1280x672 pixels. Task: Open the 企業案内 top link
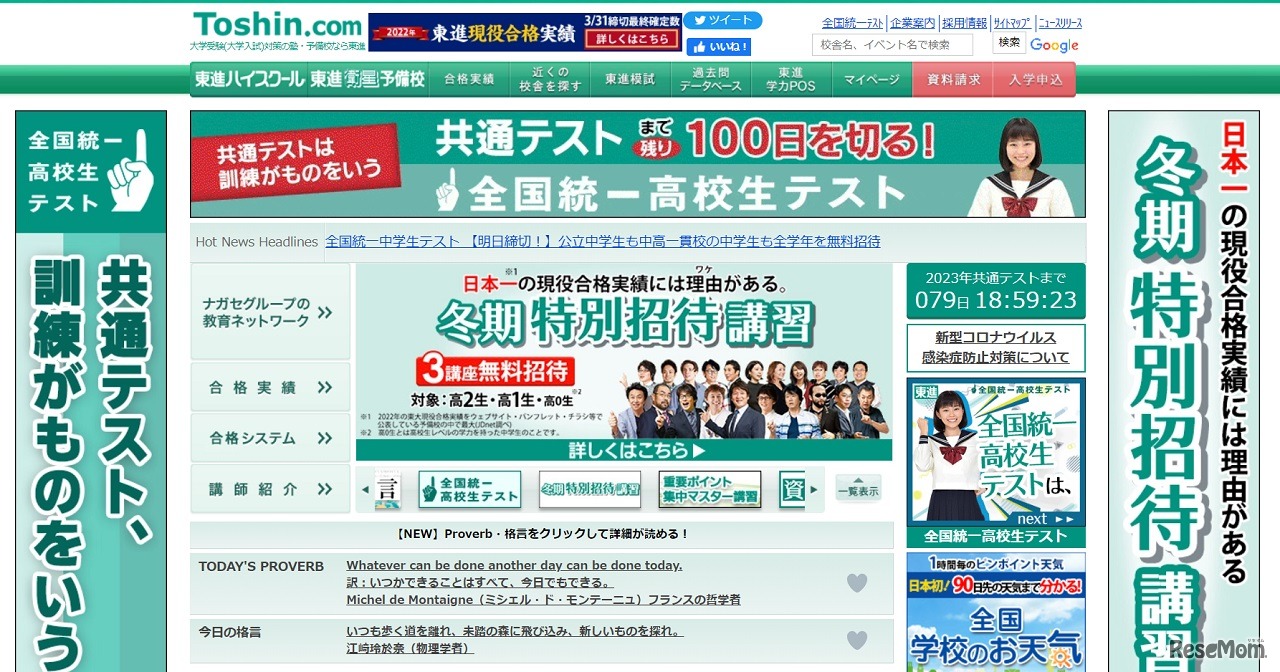[912, 23]
